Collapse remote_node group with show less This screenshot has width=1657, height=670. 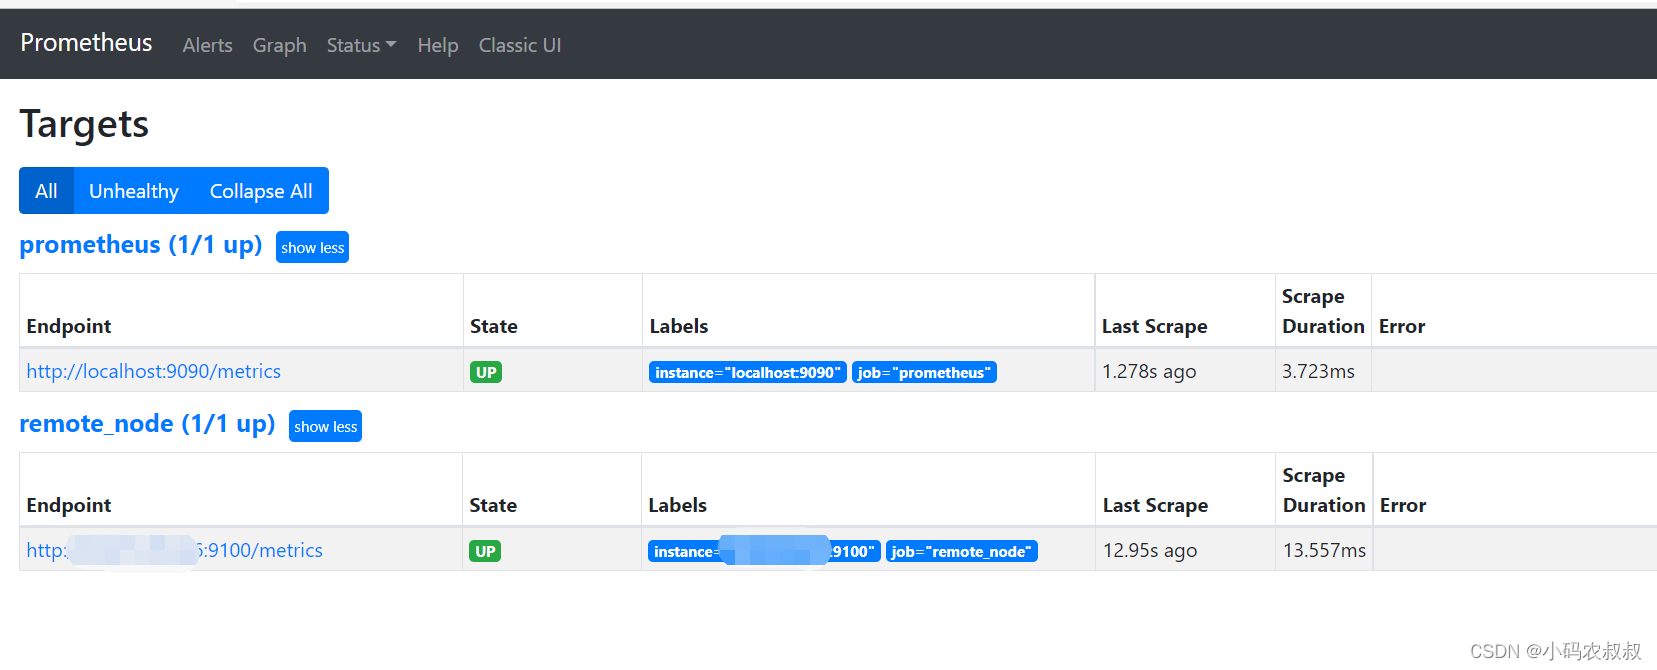pos(325,427)
